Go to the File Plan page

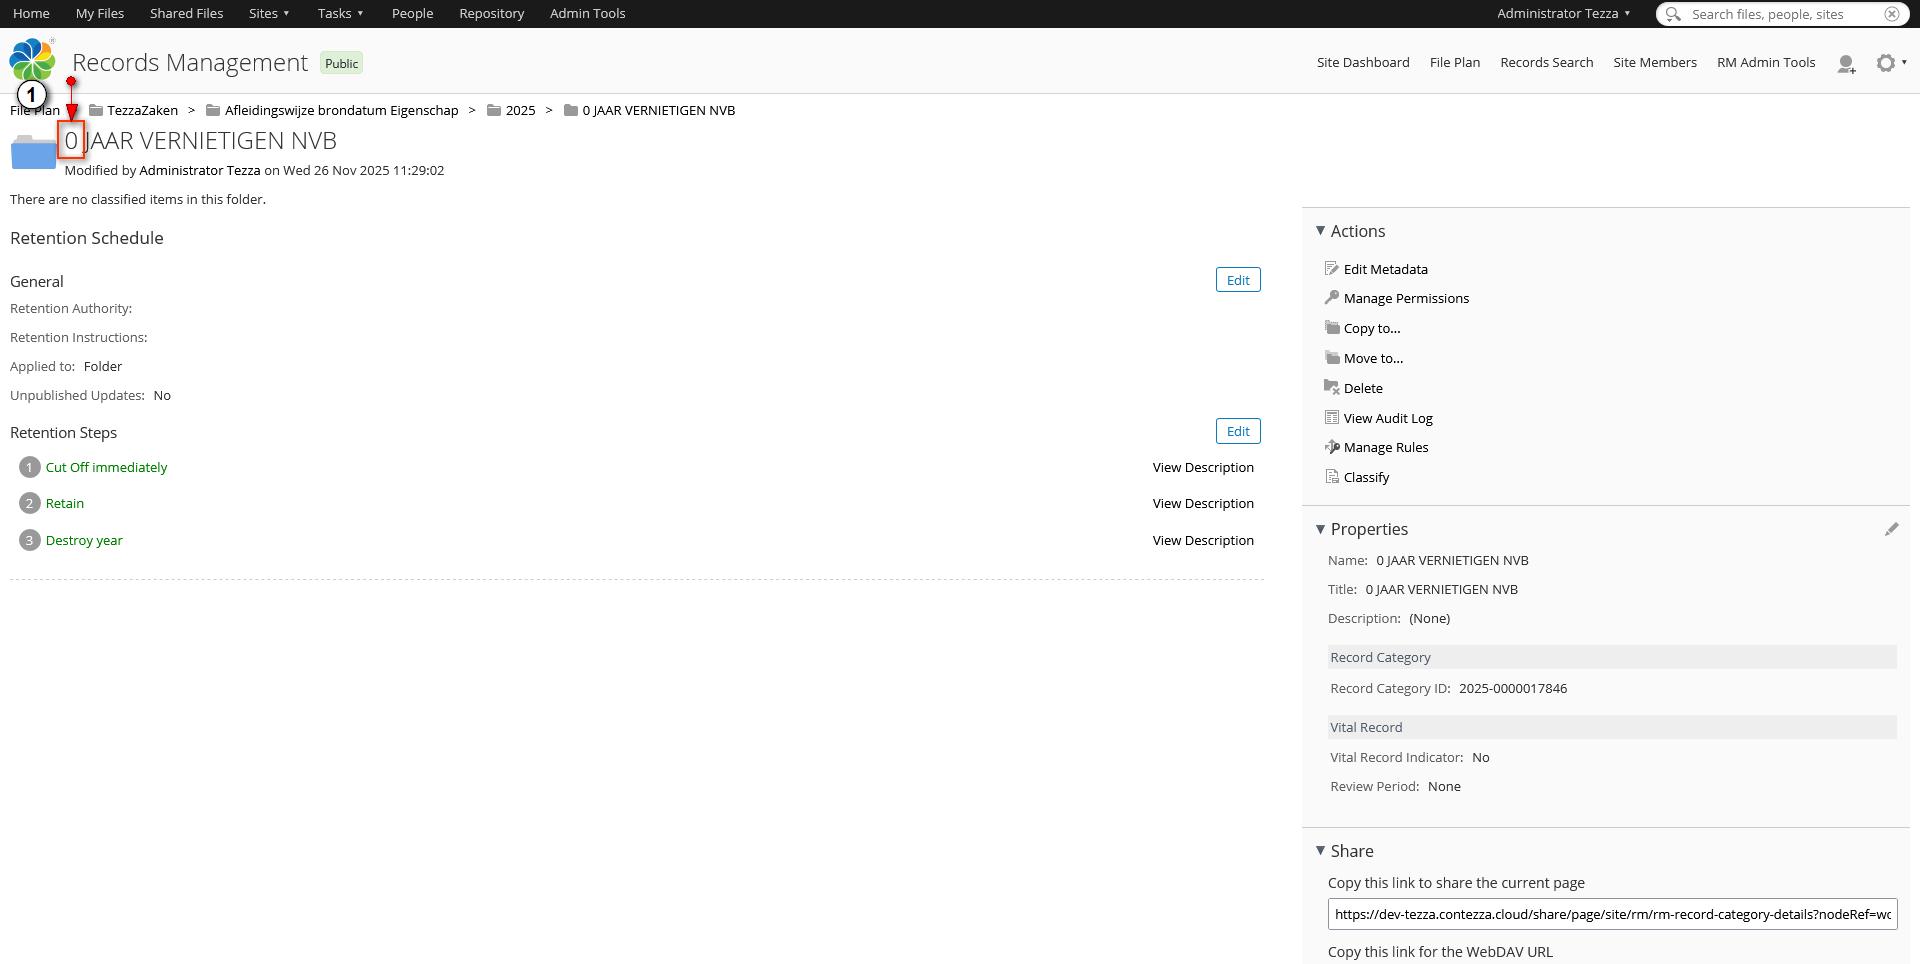click(x=1454, y=63)
